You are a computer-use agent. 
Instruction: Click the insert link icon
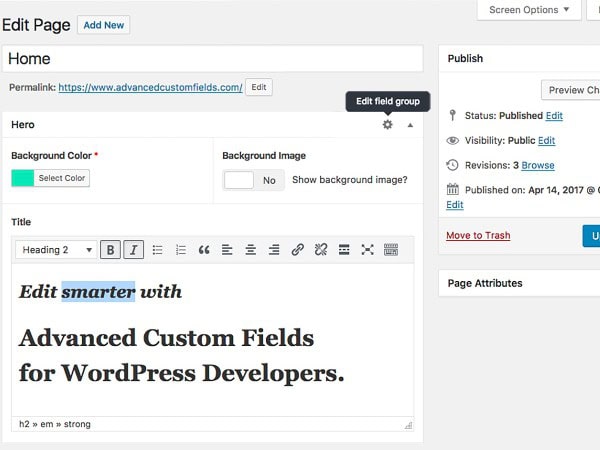pos(297,250)
